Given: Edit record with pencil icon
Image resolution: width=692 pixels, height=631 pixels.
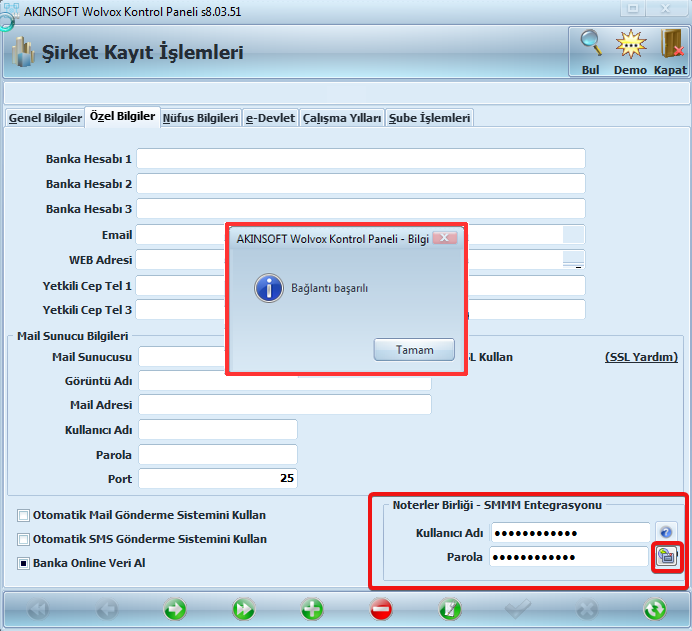Looking at the screenshot, I should [x=450, y=609].
